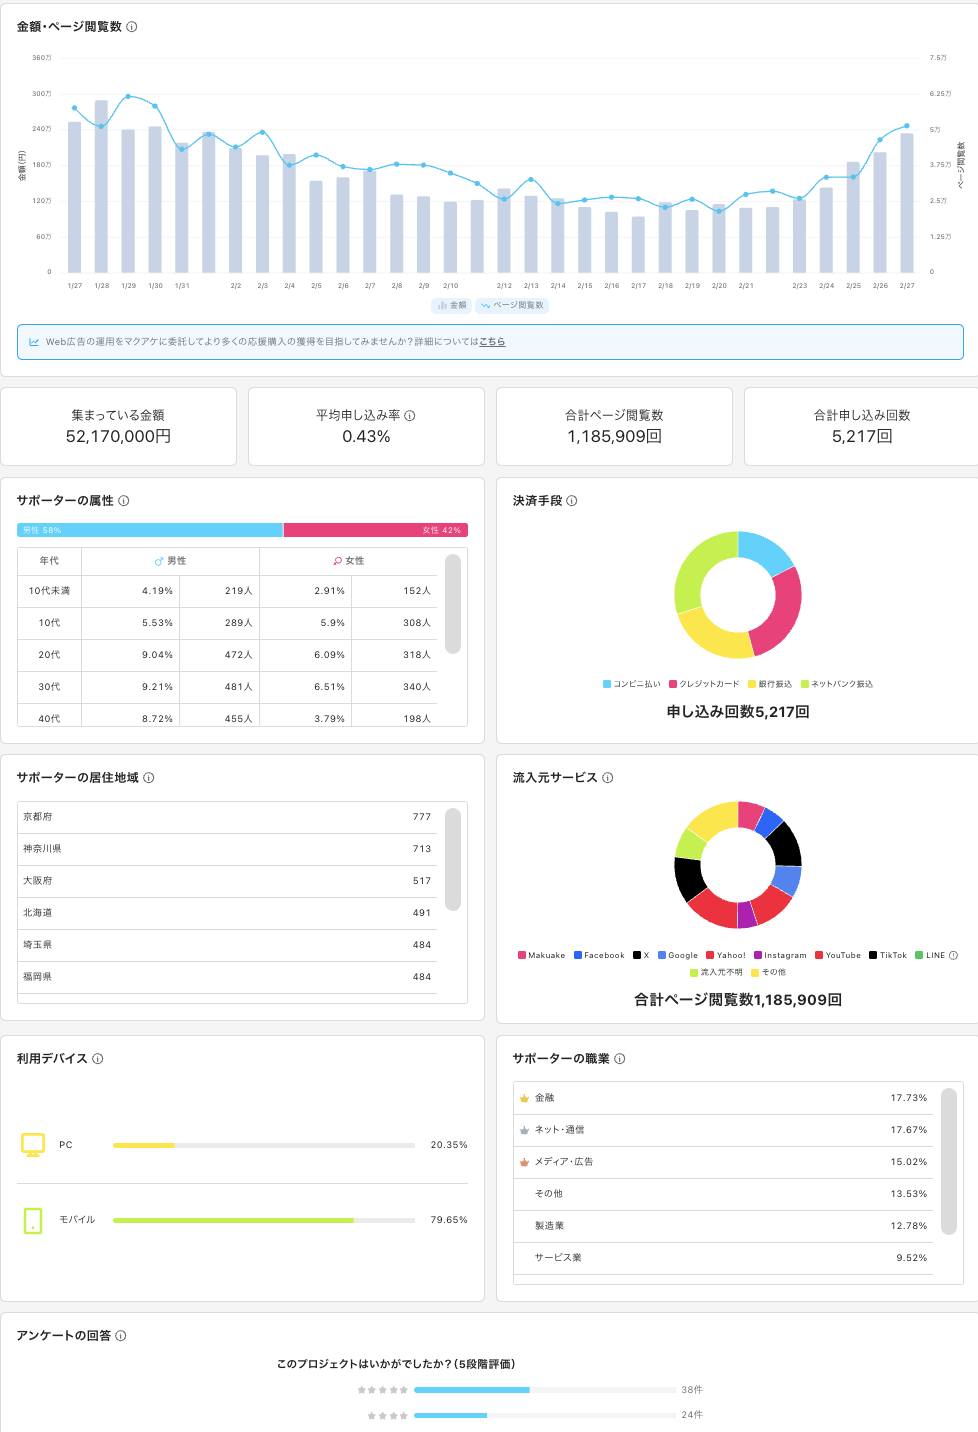
Task: Toggle Instagram in traffic source legend
Action: coord(780,955)
